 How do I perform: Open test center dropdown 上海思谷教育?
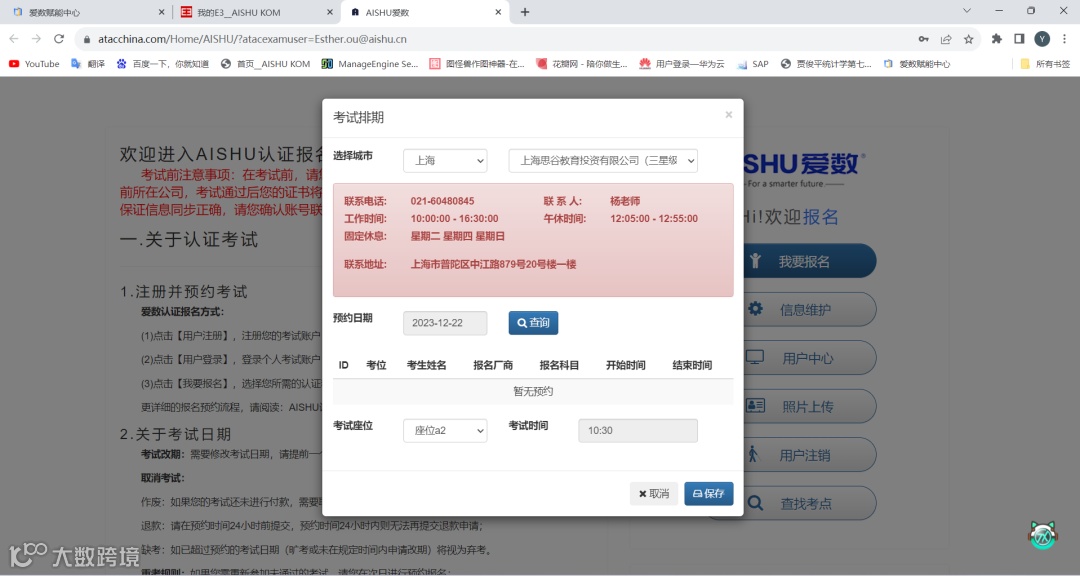pos(603,161)
